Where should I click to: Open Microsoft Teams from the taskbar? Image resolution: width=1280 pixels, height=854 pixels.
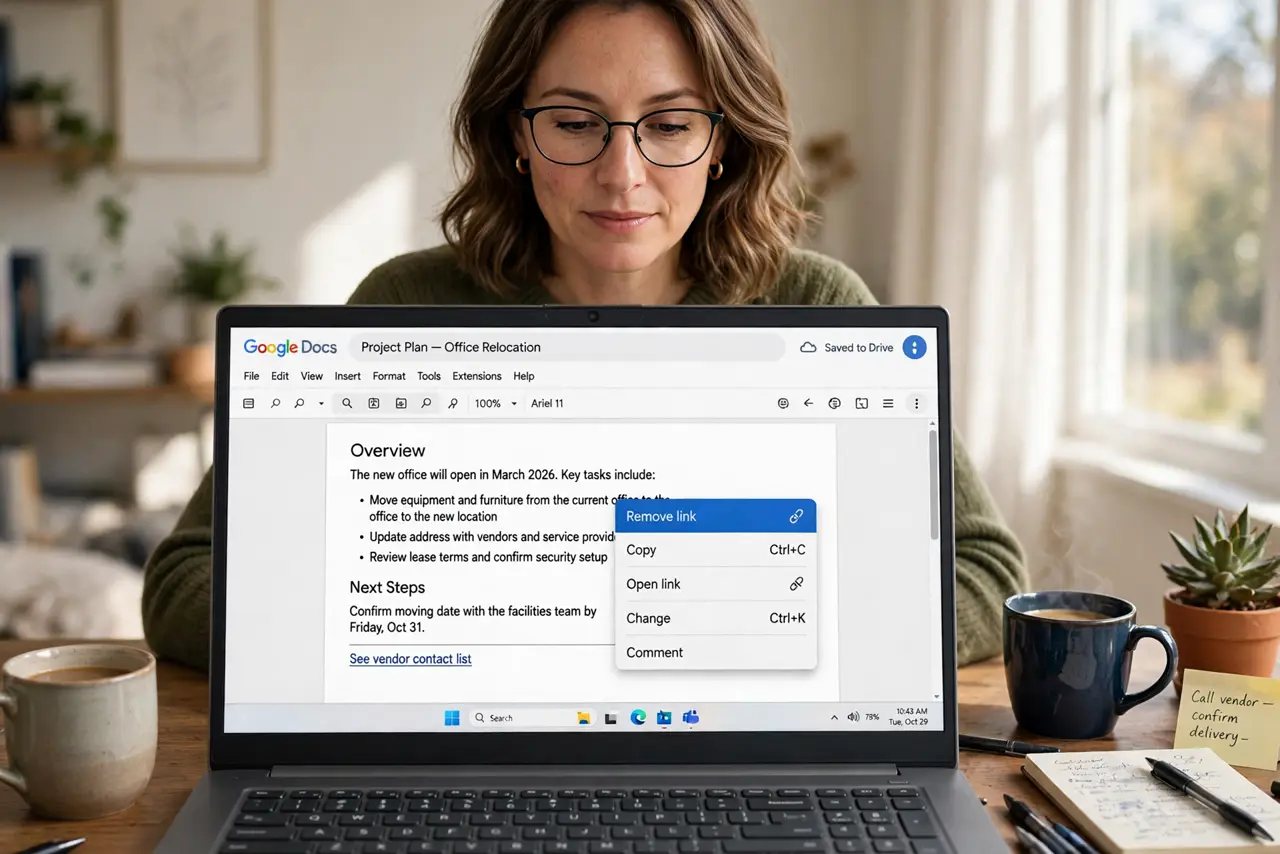click(690, 717)
